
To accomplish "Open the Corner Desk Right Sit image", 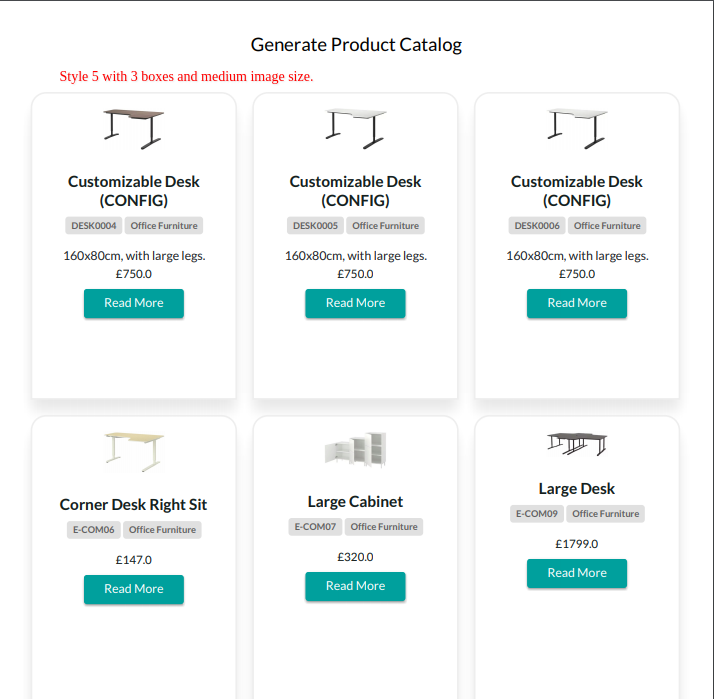I will [x=133, y=452].
